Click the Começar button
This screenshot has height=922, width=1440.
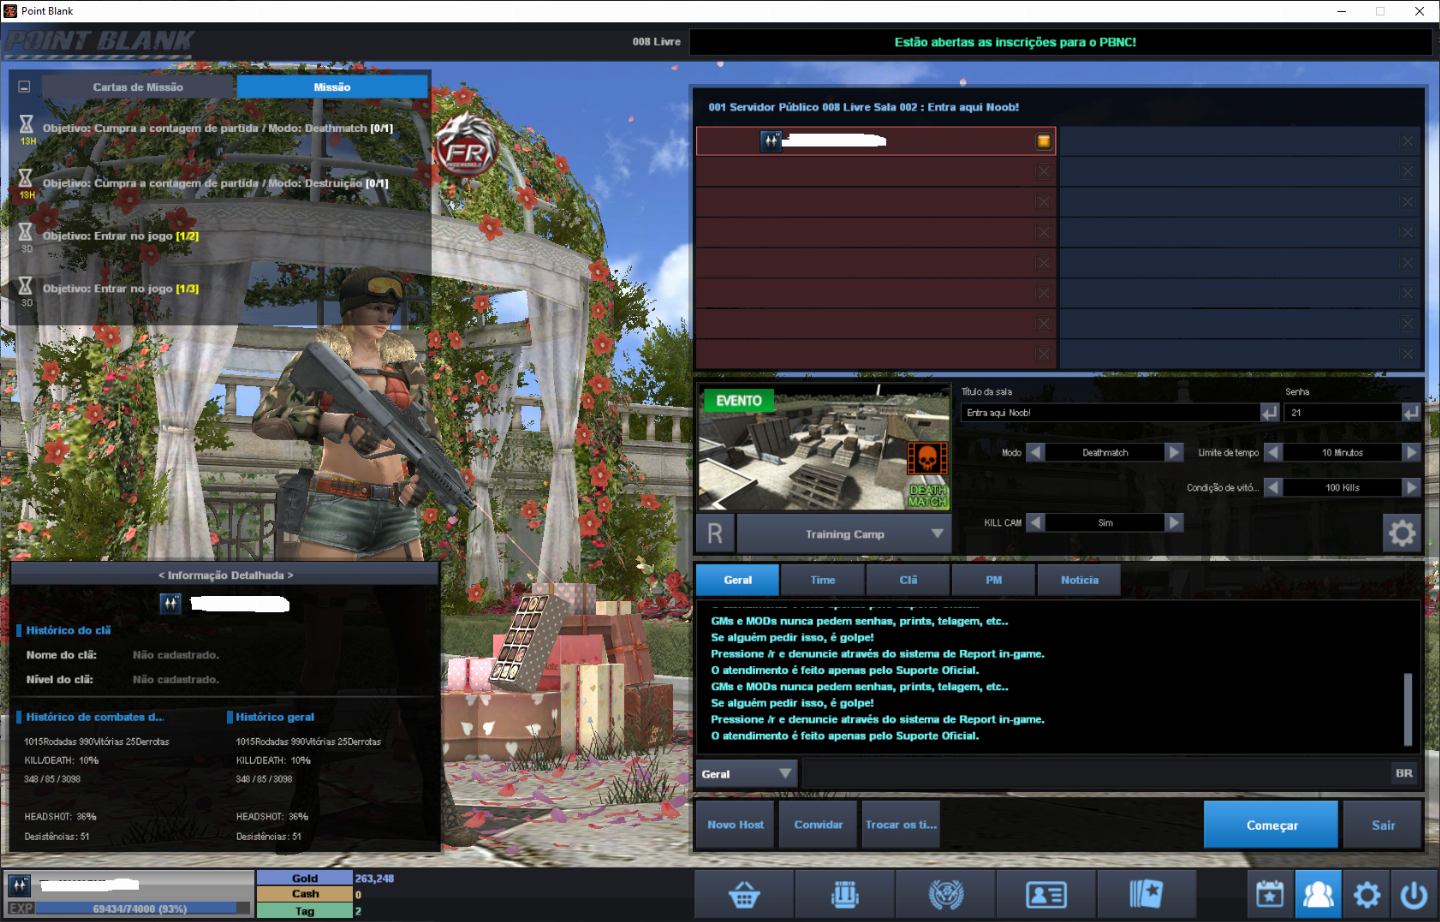1271,825
